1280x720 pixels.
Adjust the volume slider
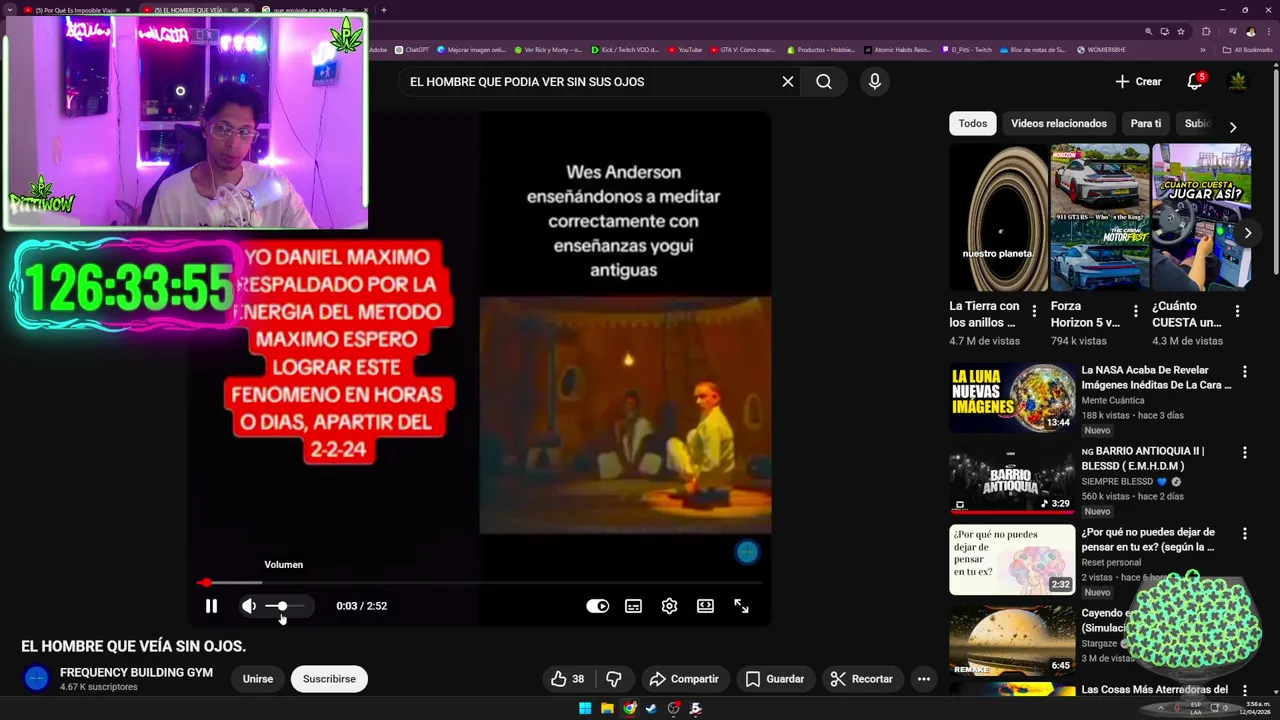click(x=284, y=606)
